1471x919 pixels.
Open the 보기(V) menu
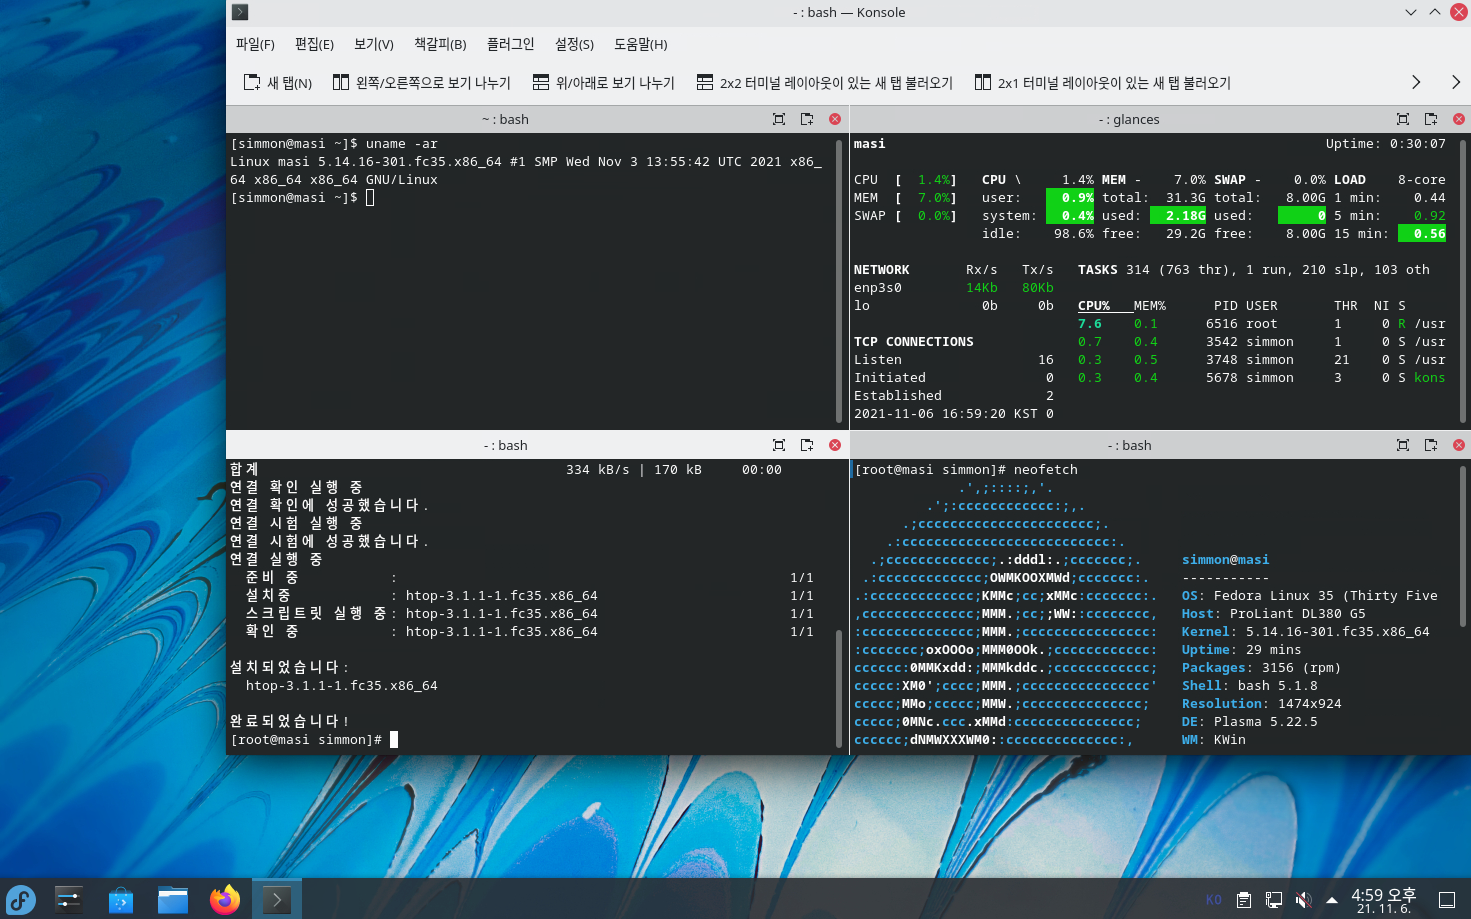[374, 44]
